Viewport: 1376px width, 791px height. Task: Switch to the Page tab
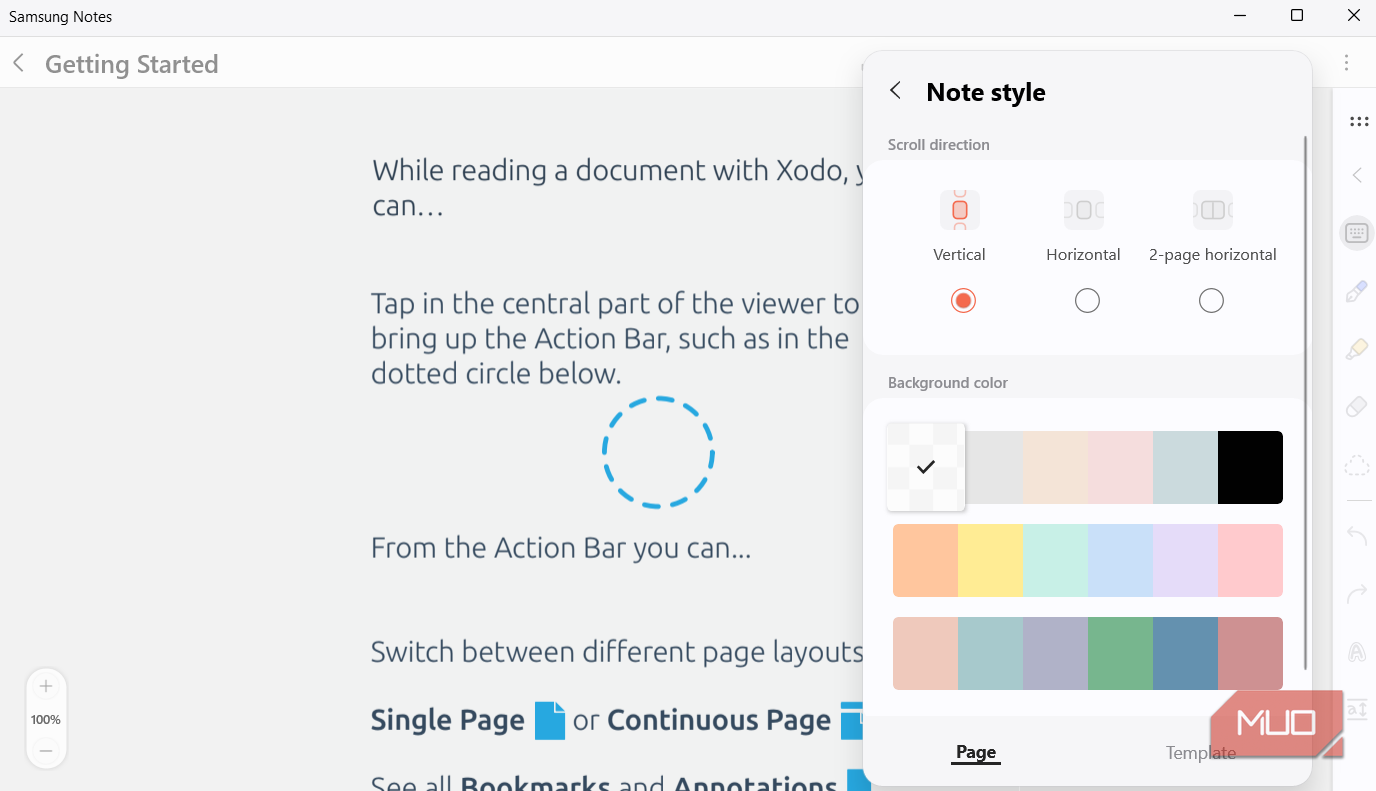976,753
